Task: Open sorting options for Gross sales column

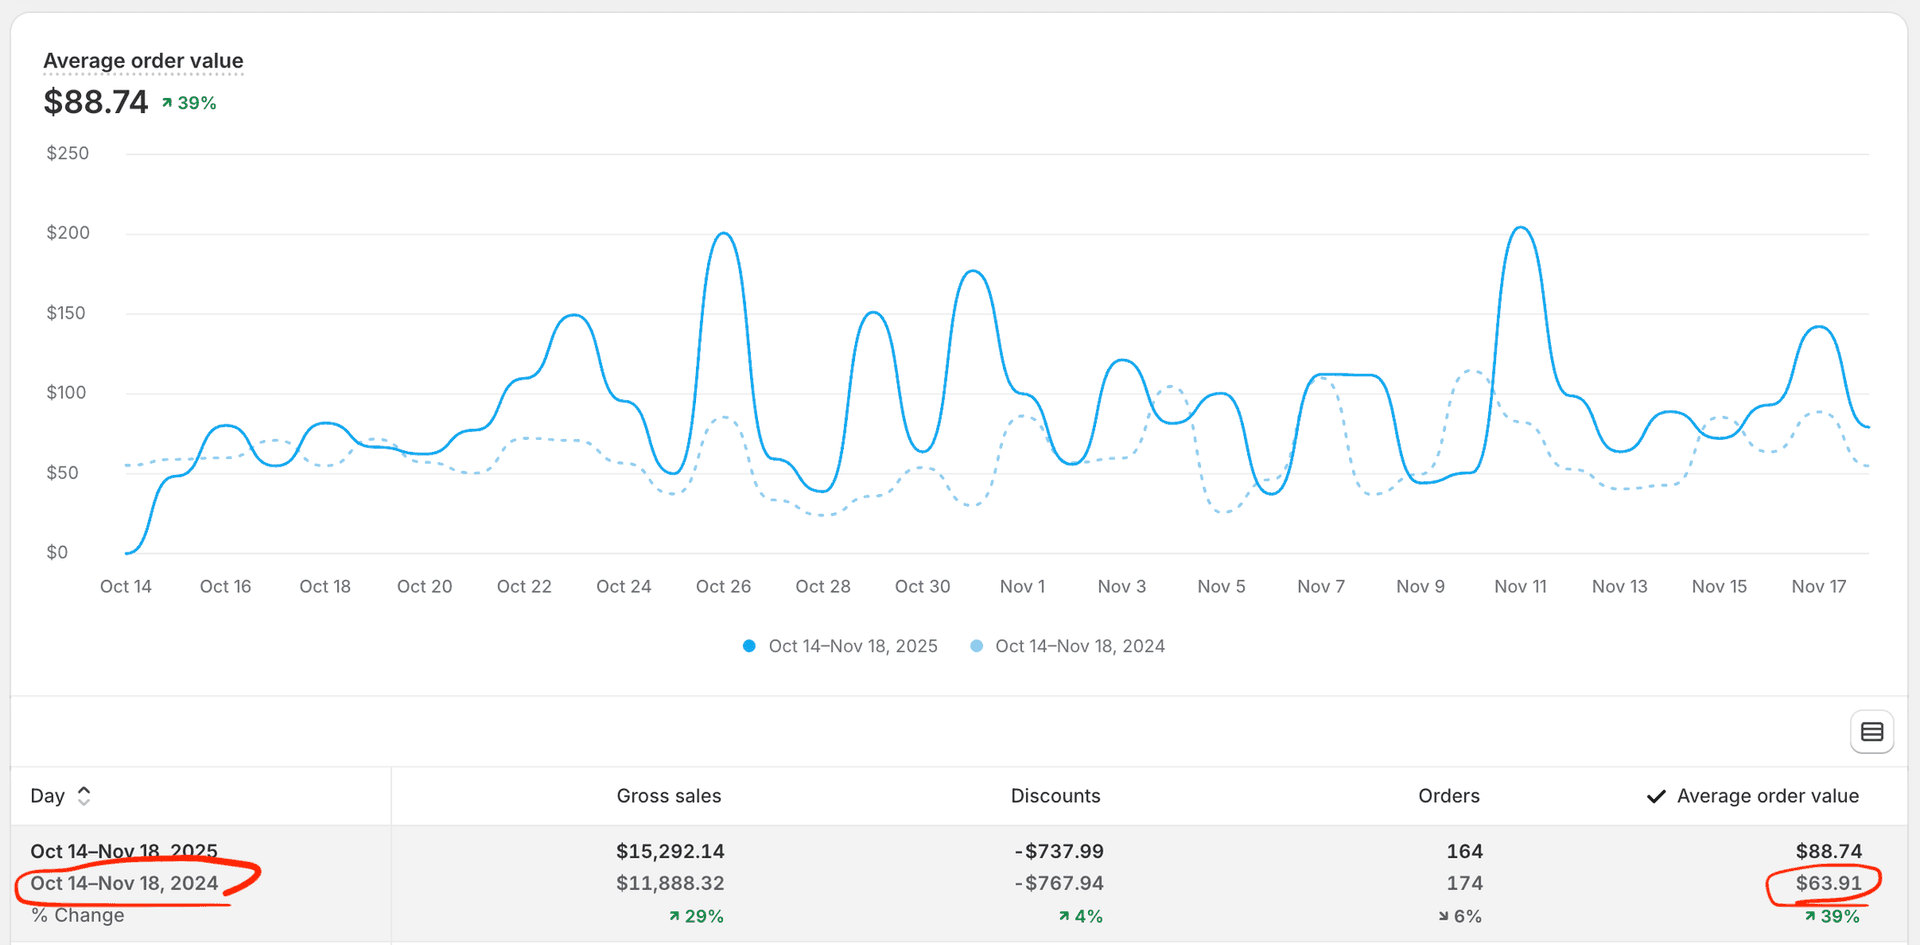Action: tap(669, 795)
